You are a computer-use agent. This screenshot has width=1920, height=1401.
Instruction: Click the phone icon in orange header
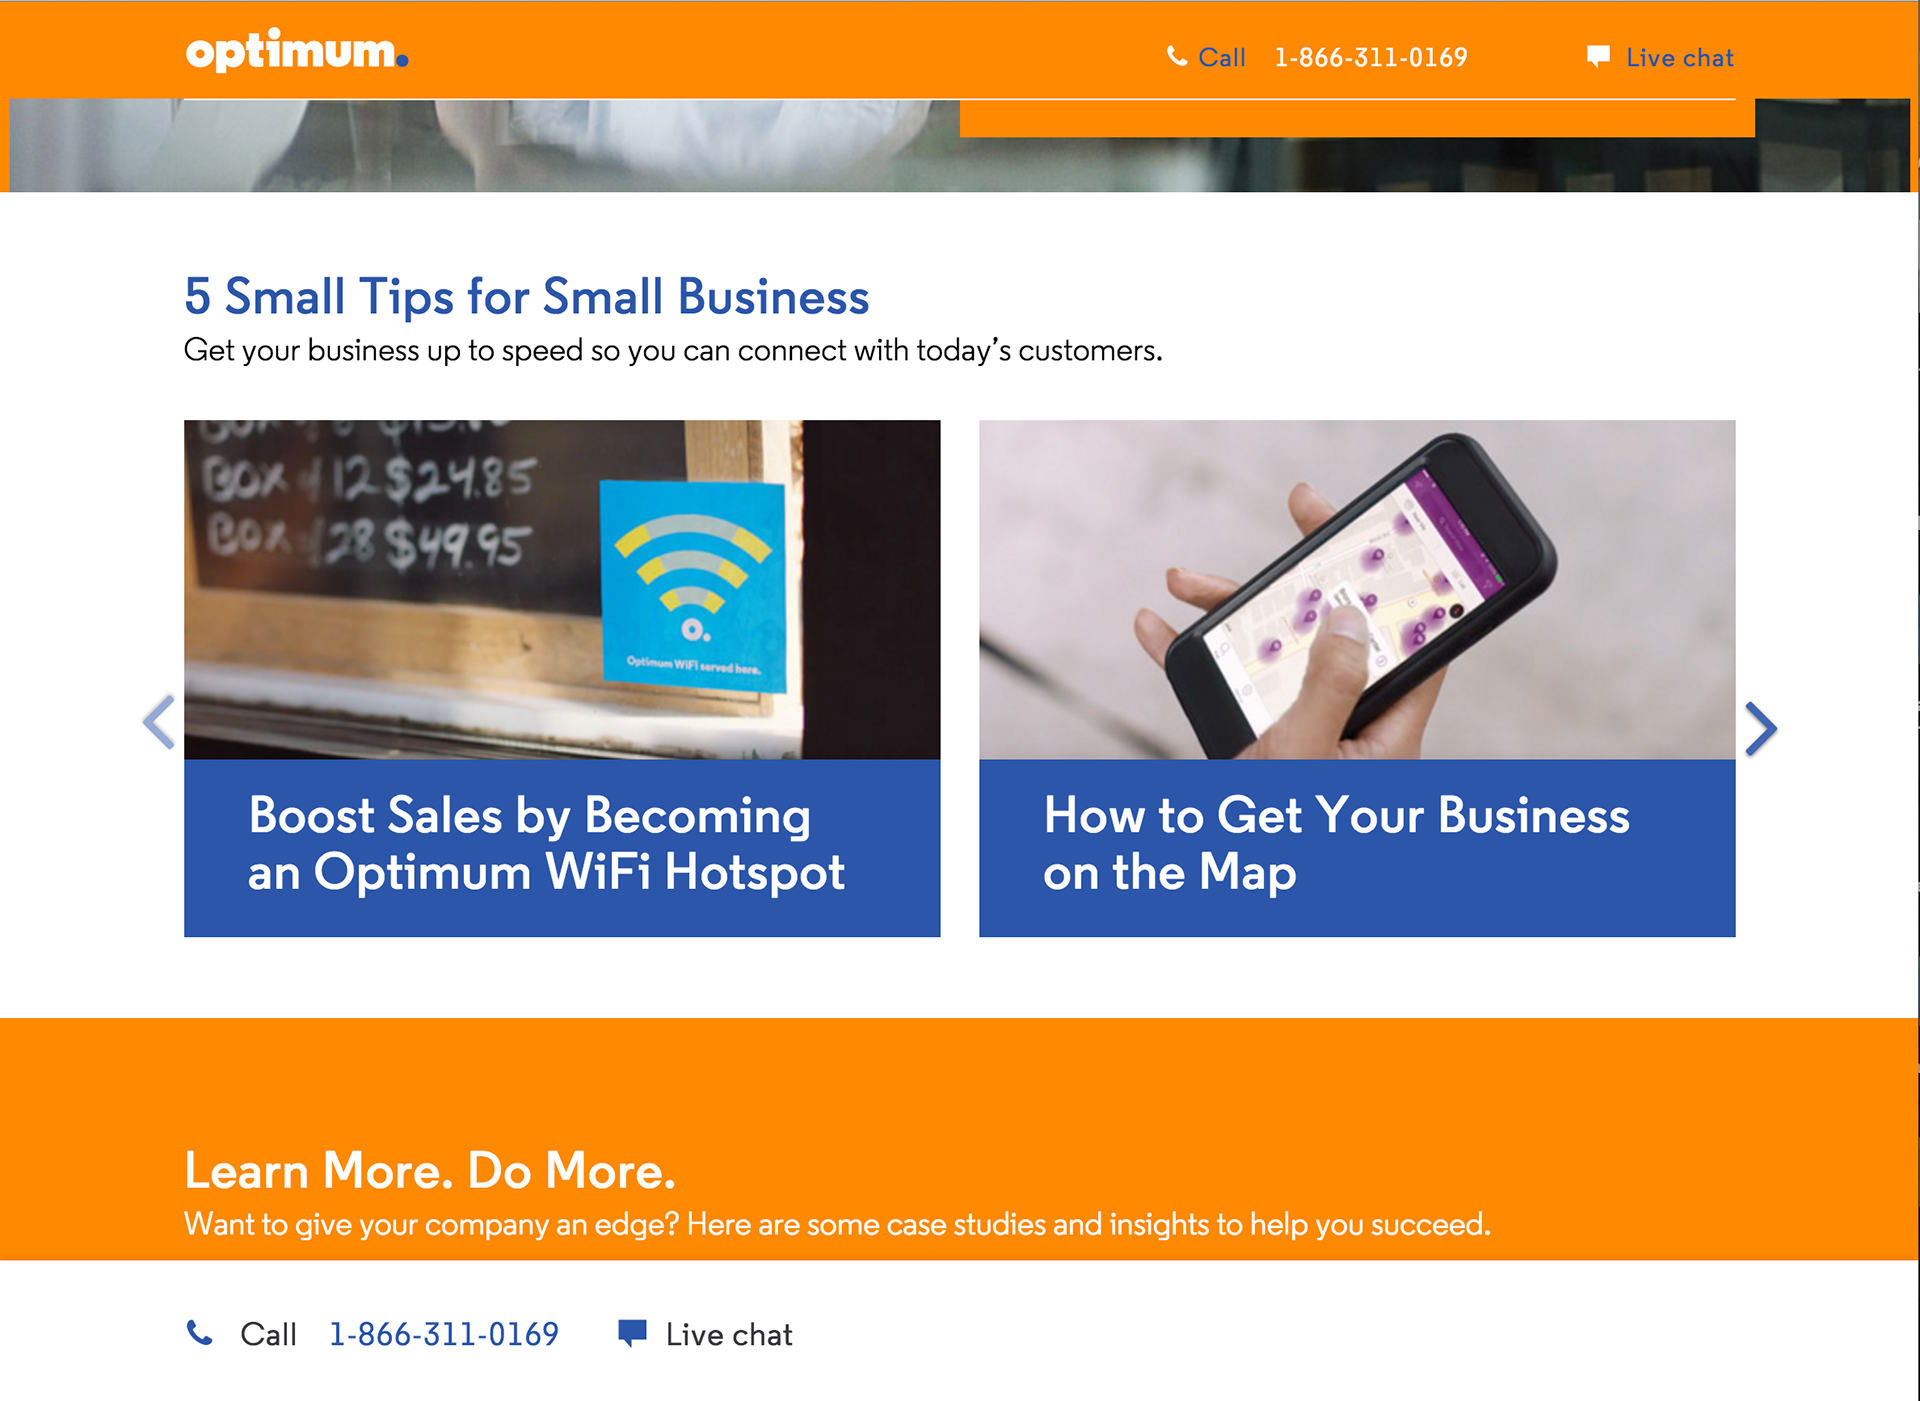pos(1177,57)
